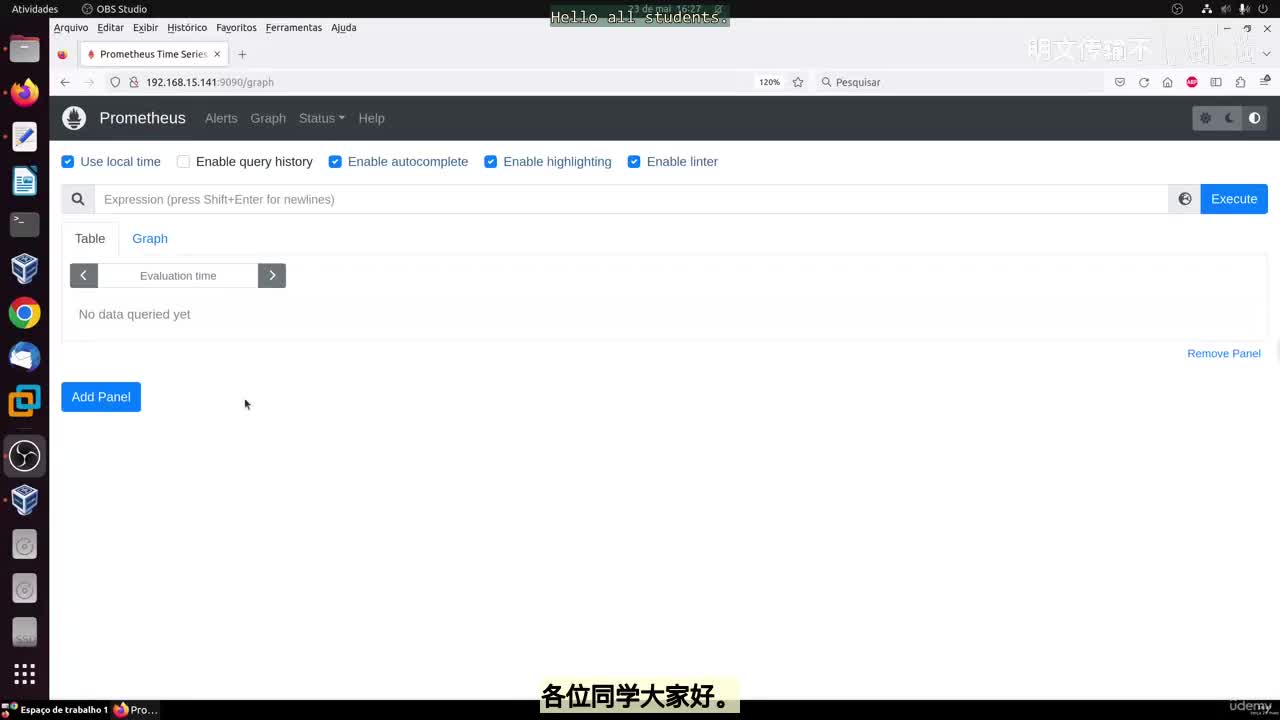Switch to OBS Studio in the dock
Screen dimensions: 1280x720
(x=25, y=456)
